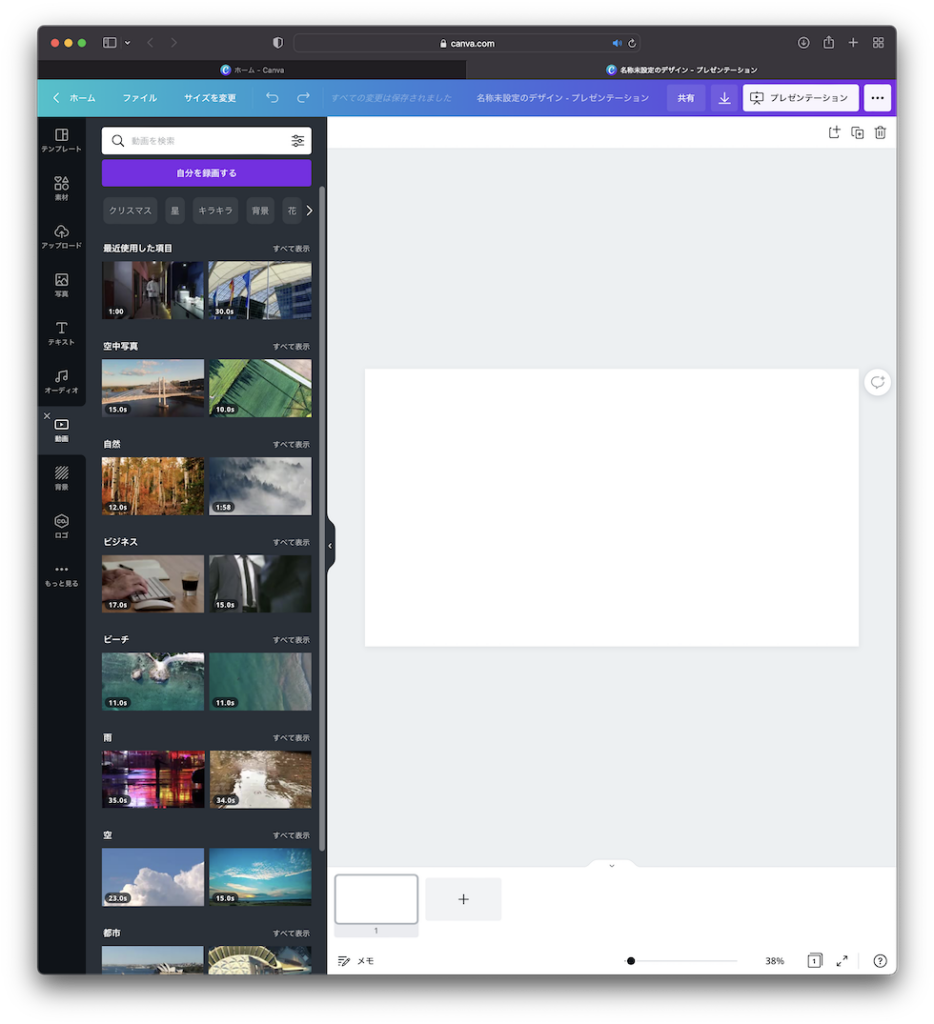Viewport: 934px width, 1024px height.
Task: Duplicate the page using the copy icon
Action: pyautogui.click(x=857, y=133)
